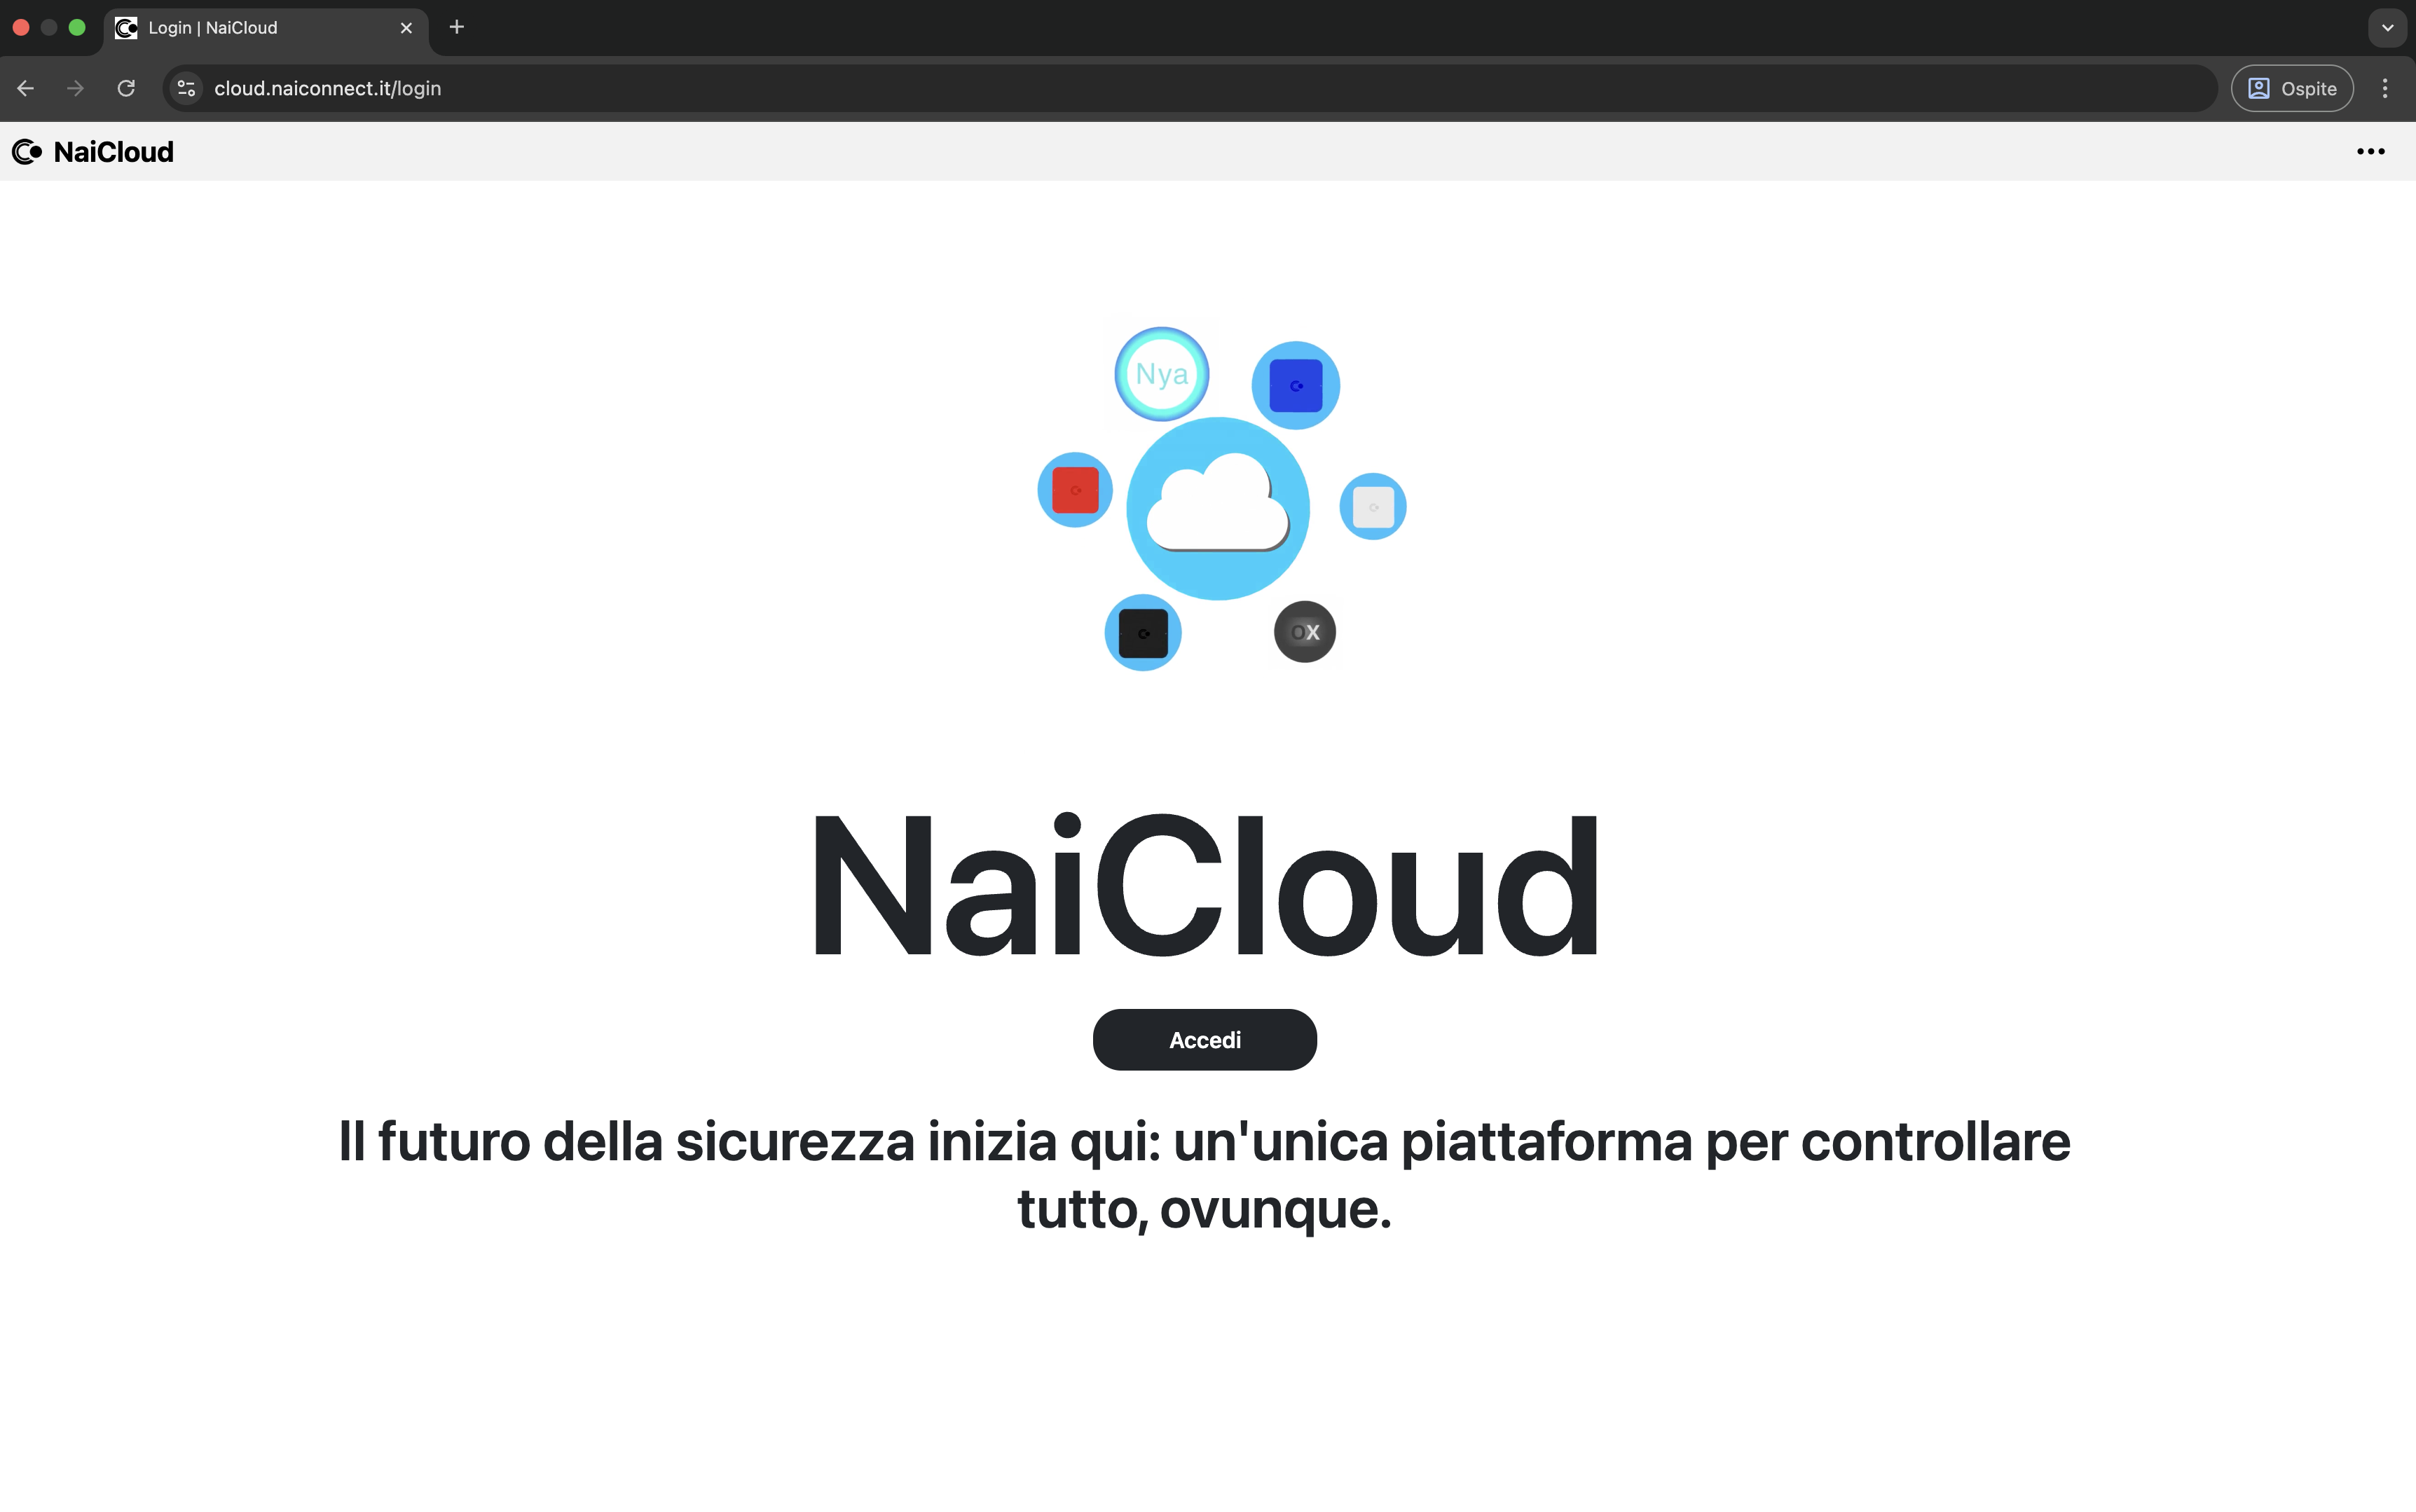Select the black device icon below the cloud
Viewport: 2416px width, 1512px height.
1143,632
